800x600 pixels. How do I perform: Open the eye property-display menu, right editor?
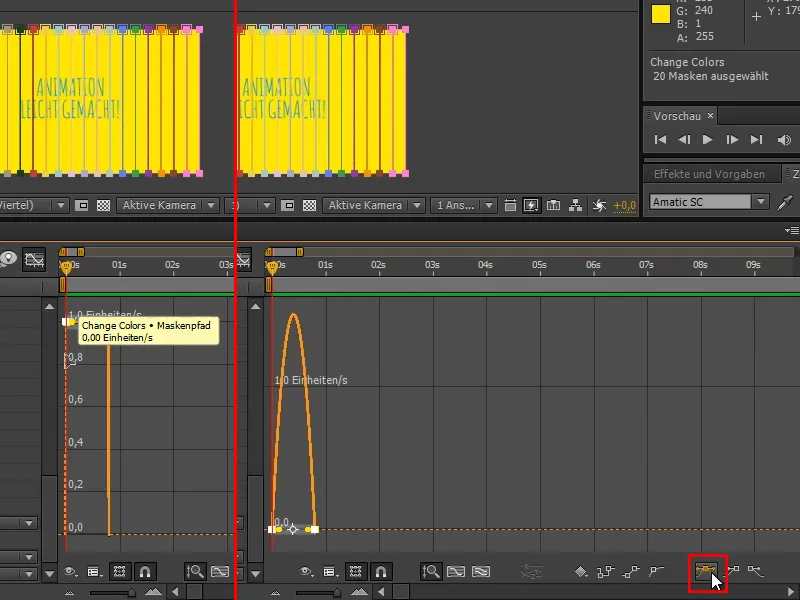(306, 572)
